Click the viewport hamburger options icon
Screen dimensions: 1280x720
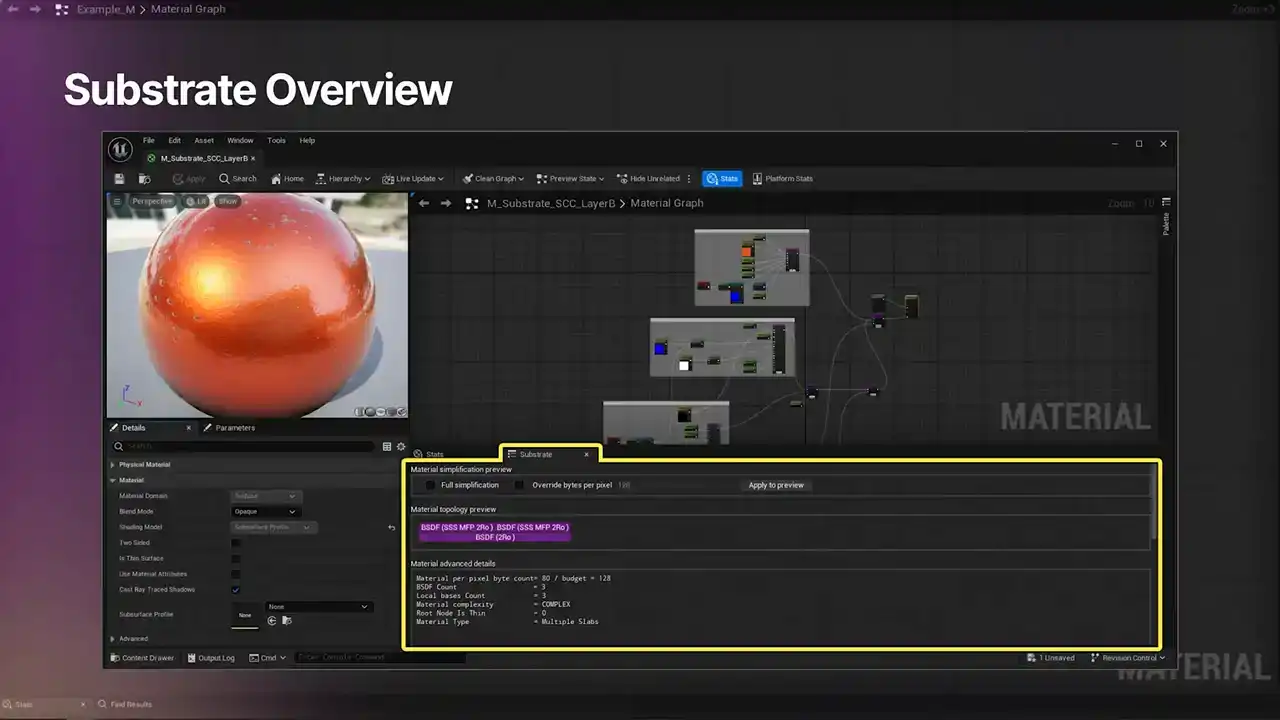click(x=117, y=201)
